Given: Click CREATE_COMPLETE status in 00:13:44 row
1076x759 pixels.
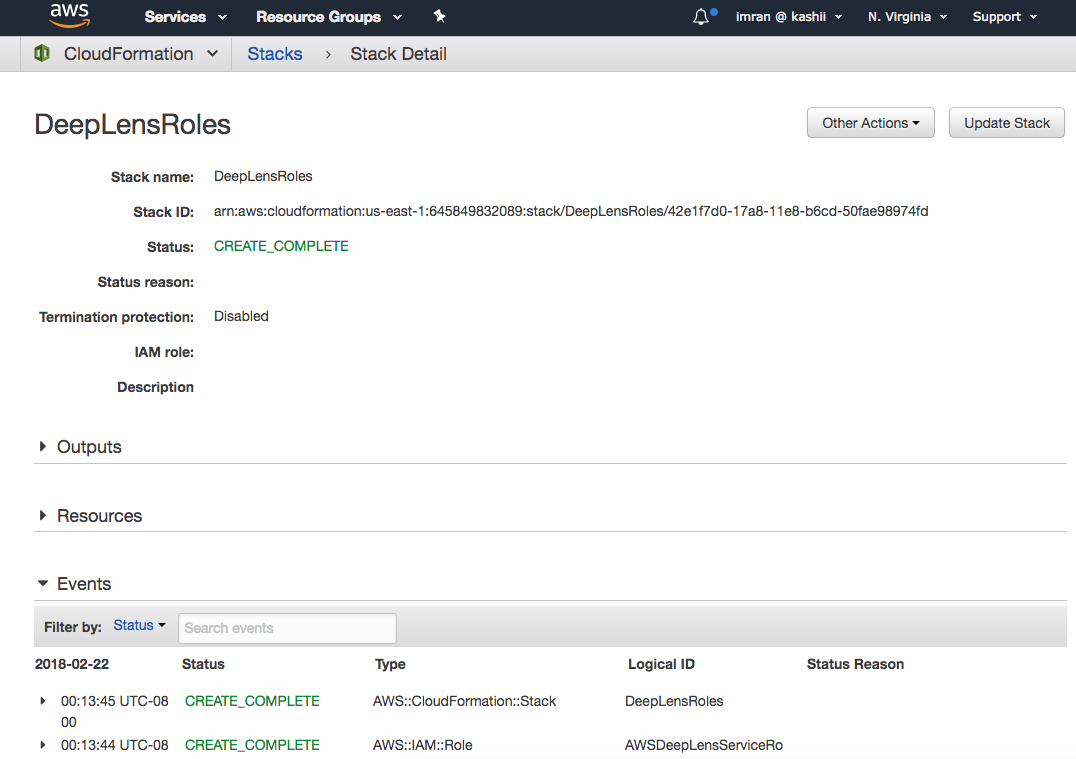Looking at the screenshot, I should 252,745.
